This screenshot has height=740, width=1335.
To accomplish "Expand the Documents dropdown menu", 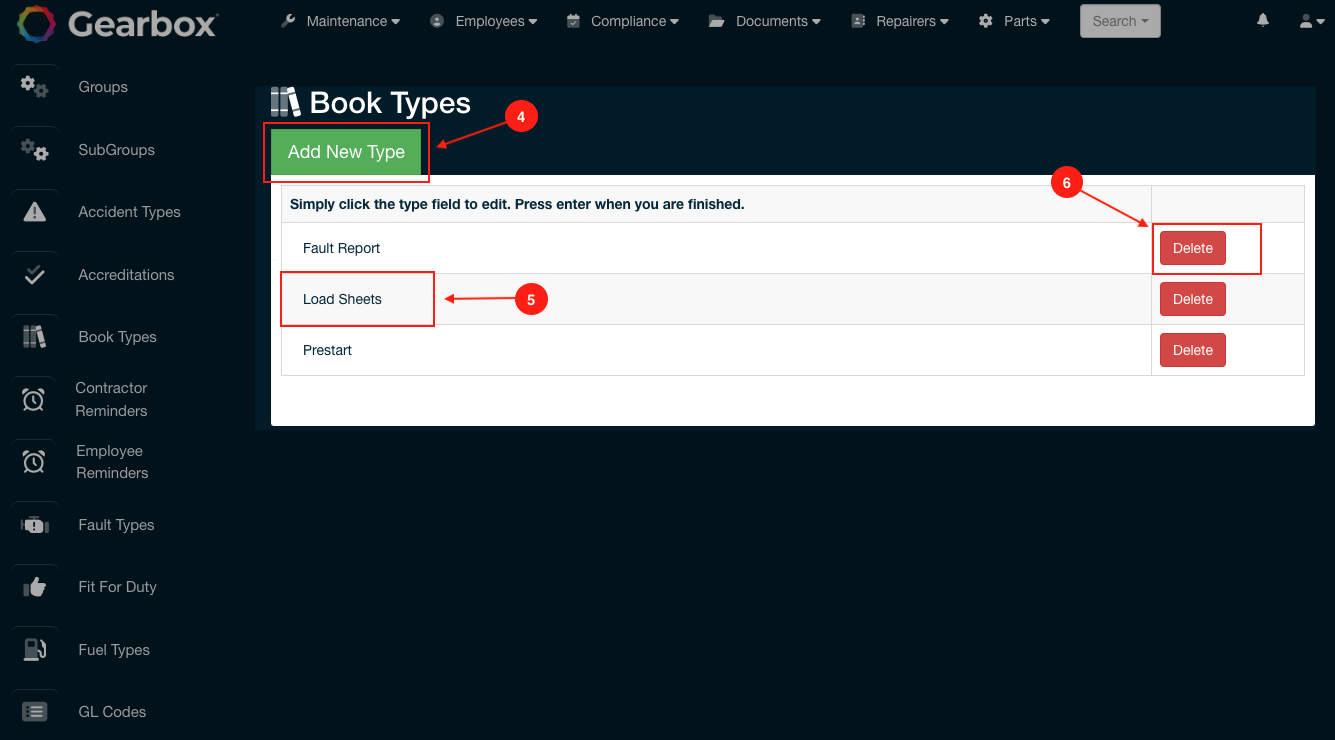I will point(778,21).
